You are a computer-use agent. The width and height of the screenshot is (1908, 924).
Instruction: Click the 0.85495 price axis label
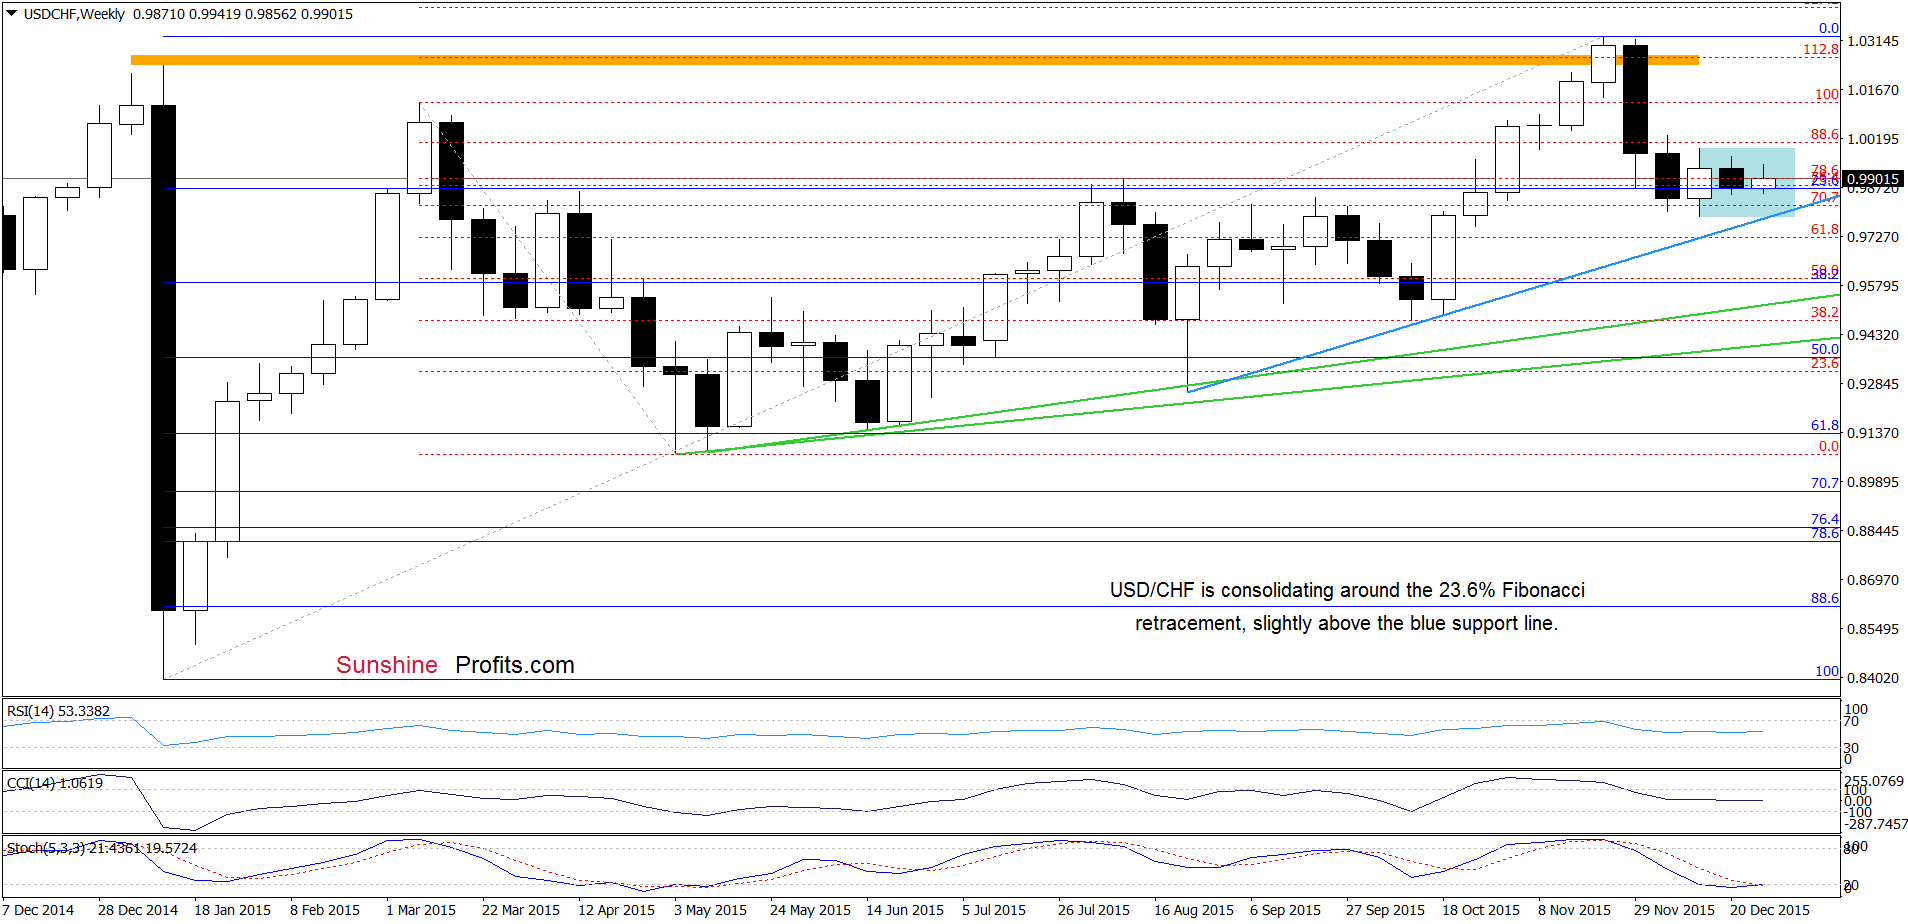coord(1872,629)
